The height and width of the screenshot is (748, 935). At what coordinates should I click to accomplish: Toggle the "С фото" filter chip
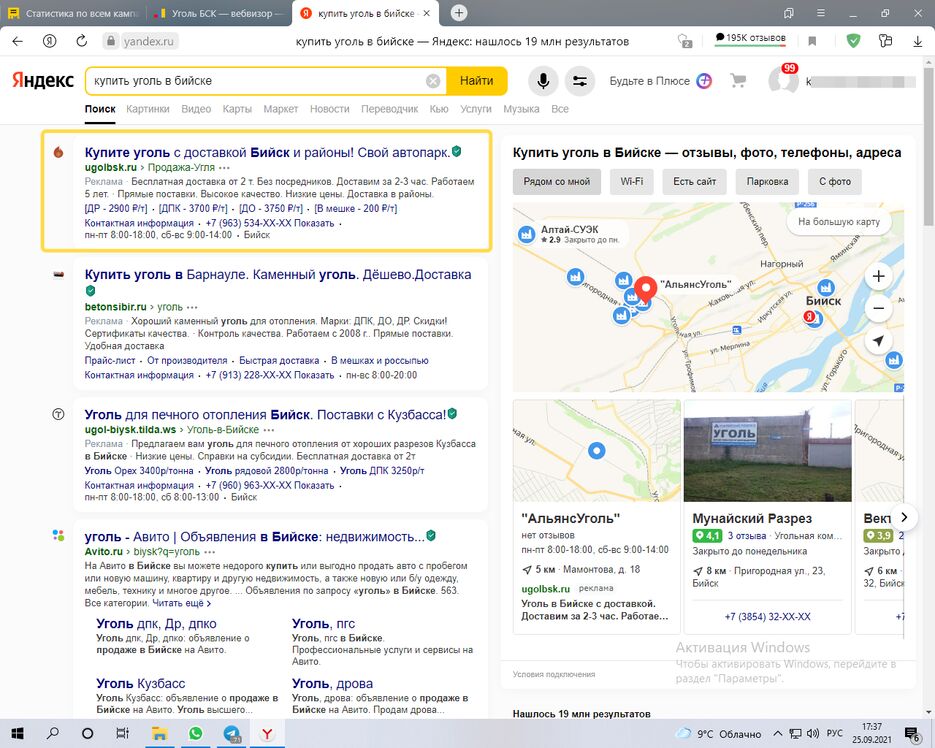click(x=835, y=182)
